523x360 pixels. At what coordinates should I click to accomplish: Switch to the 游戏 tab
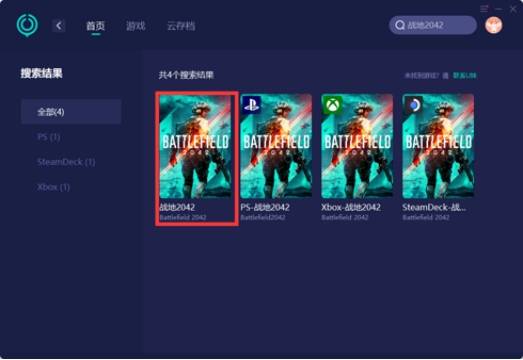pyautogui.click(x=136, y=26)
